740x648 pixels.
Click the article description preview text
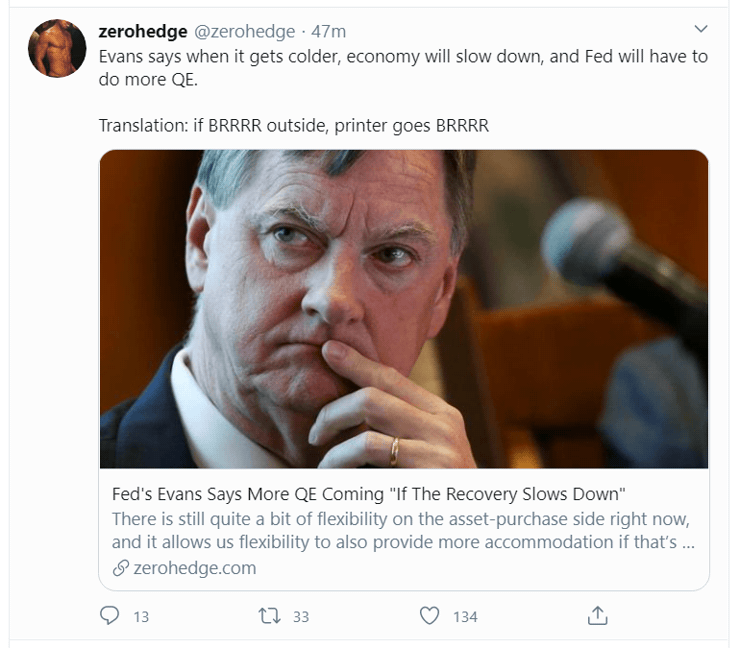point(402,531)
